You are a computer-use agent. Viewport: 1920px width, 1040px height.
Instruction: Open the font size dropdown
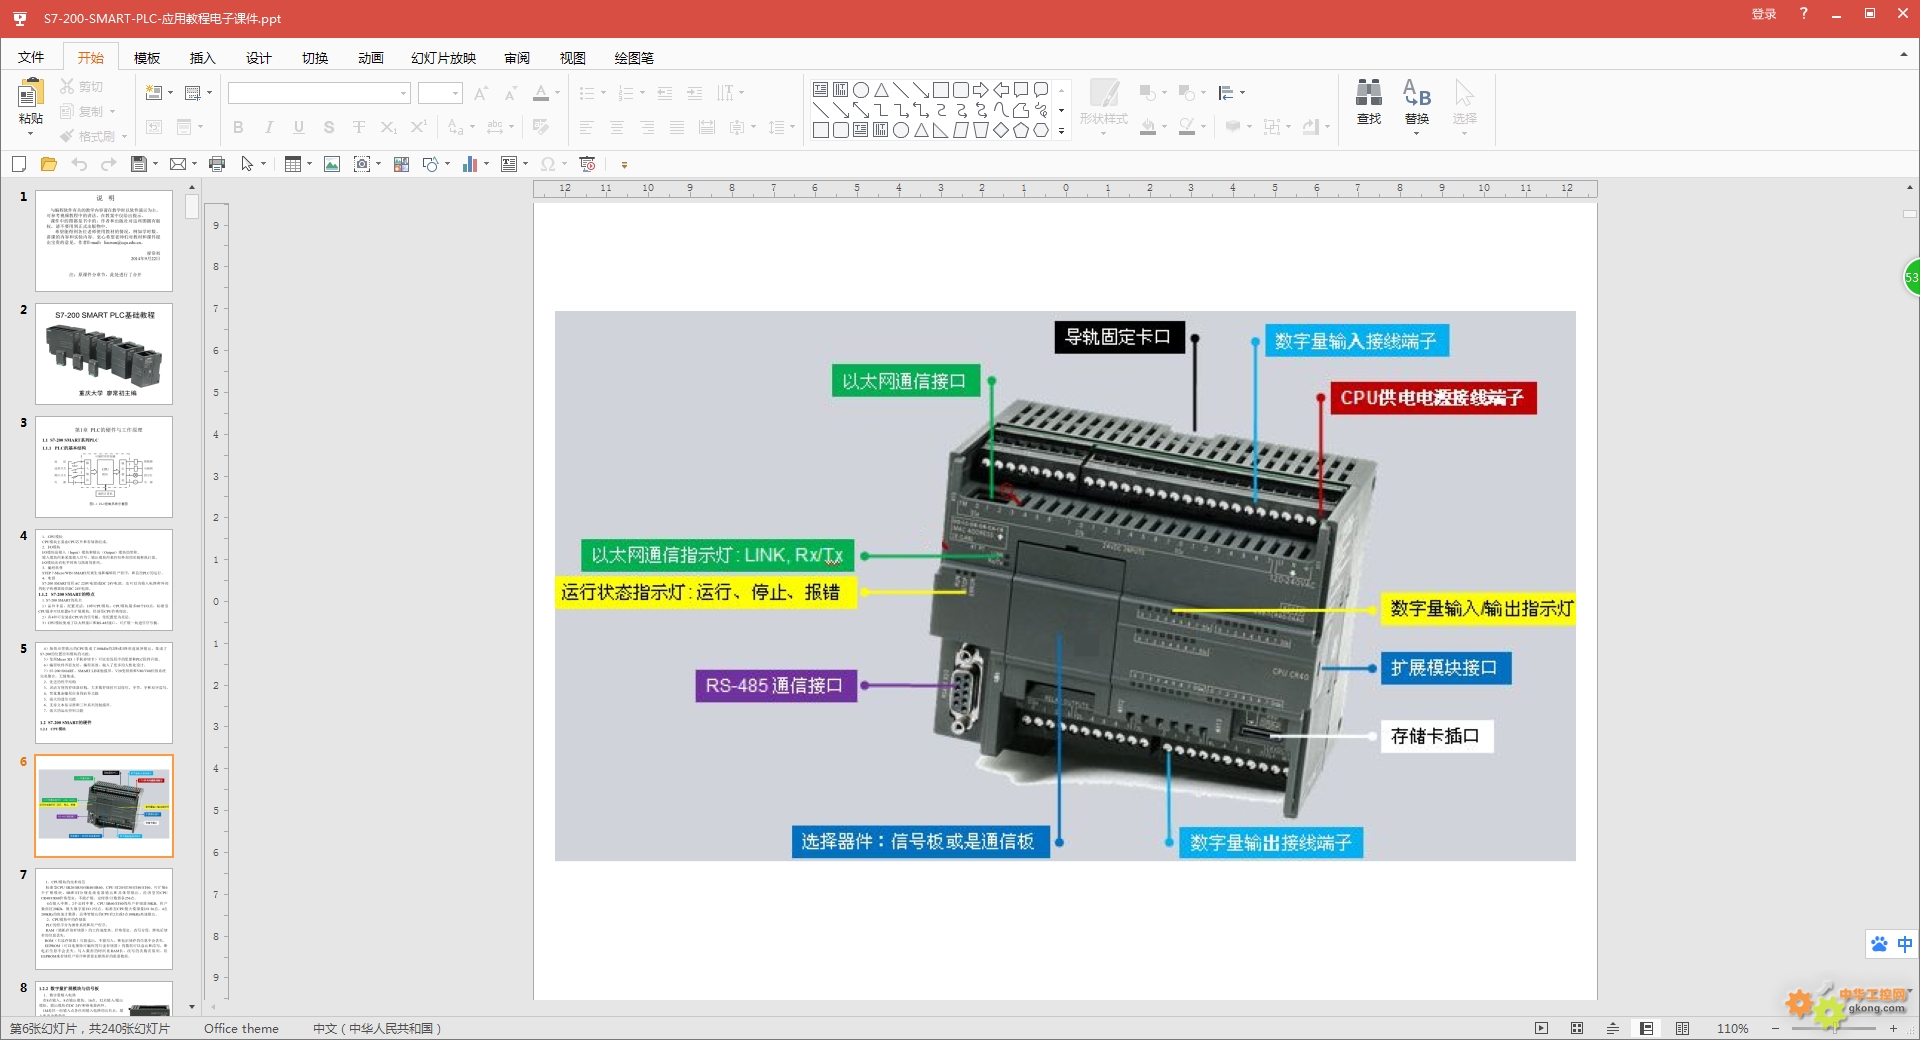tap(455, 93)
